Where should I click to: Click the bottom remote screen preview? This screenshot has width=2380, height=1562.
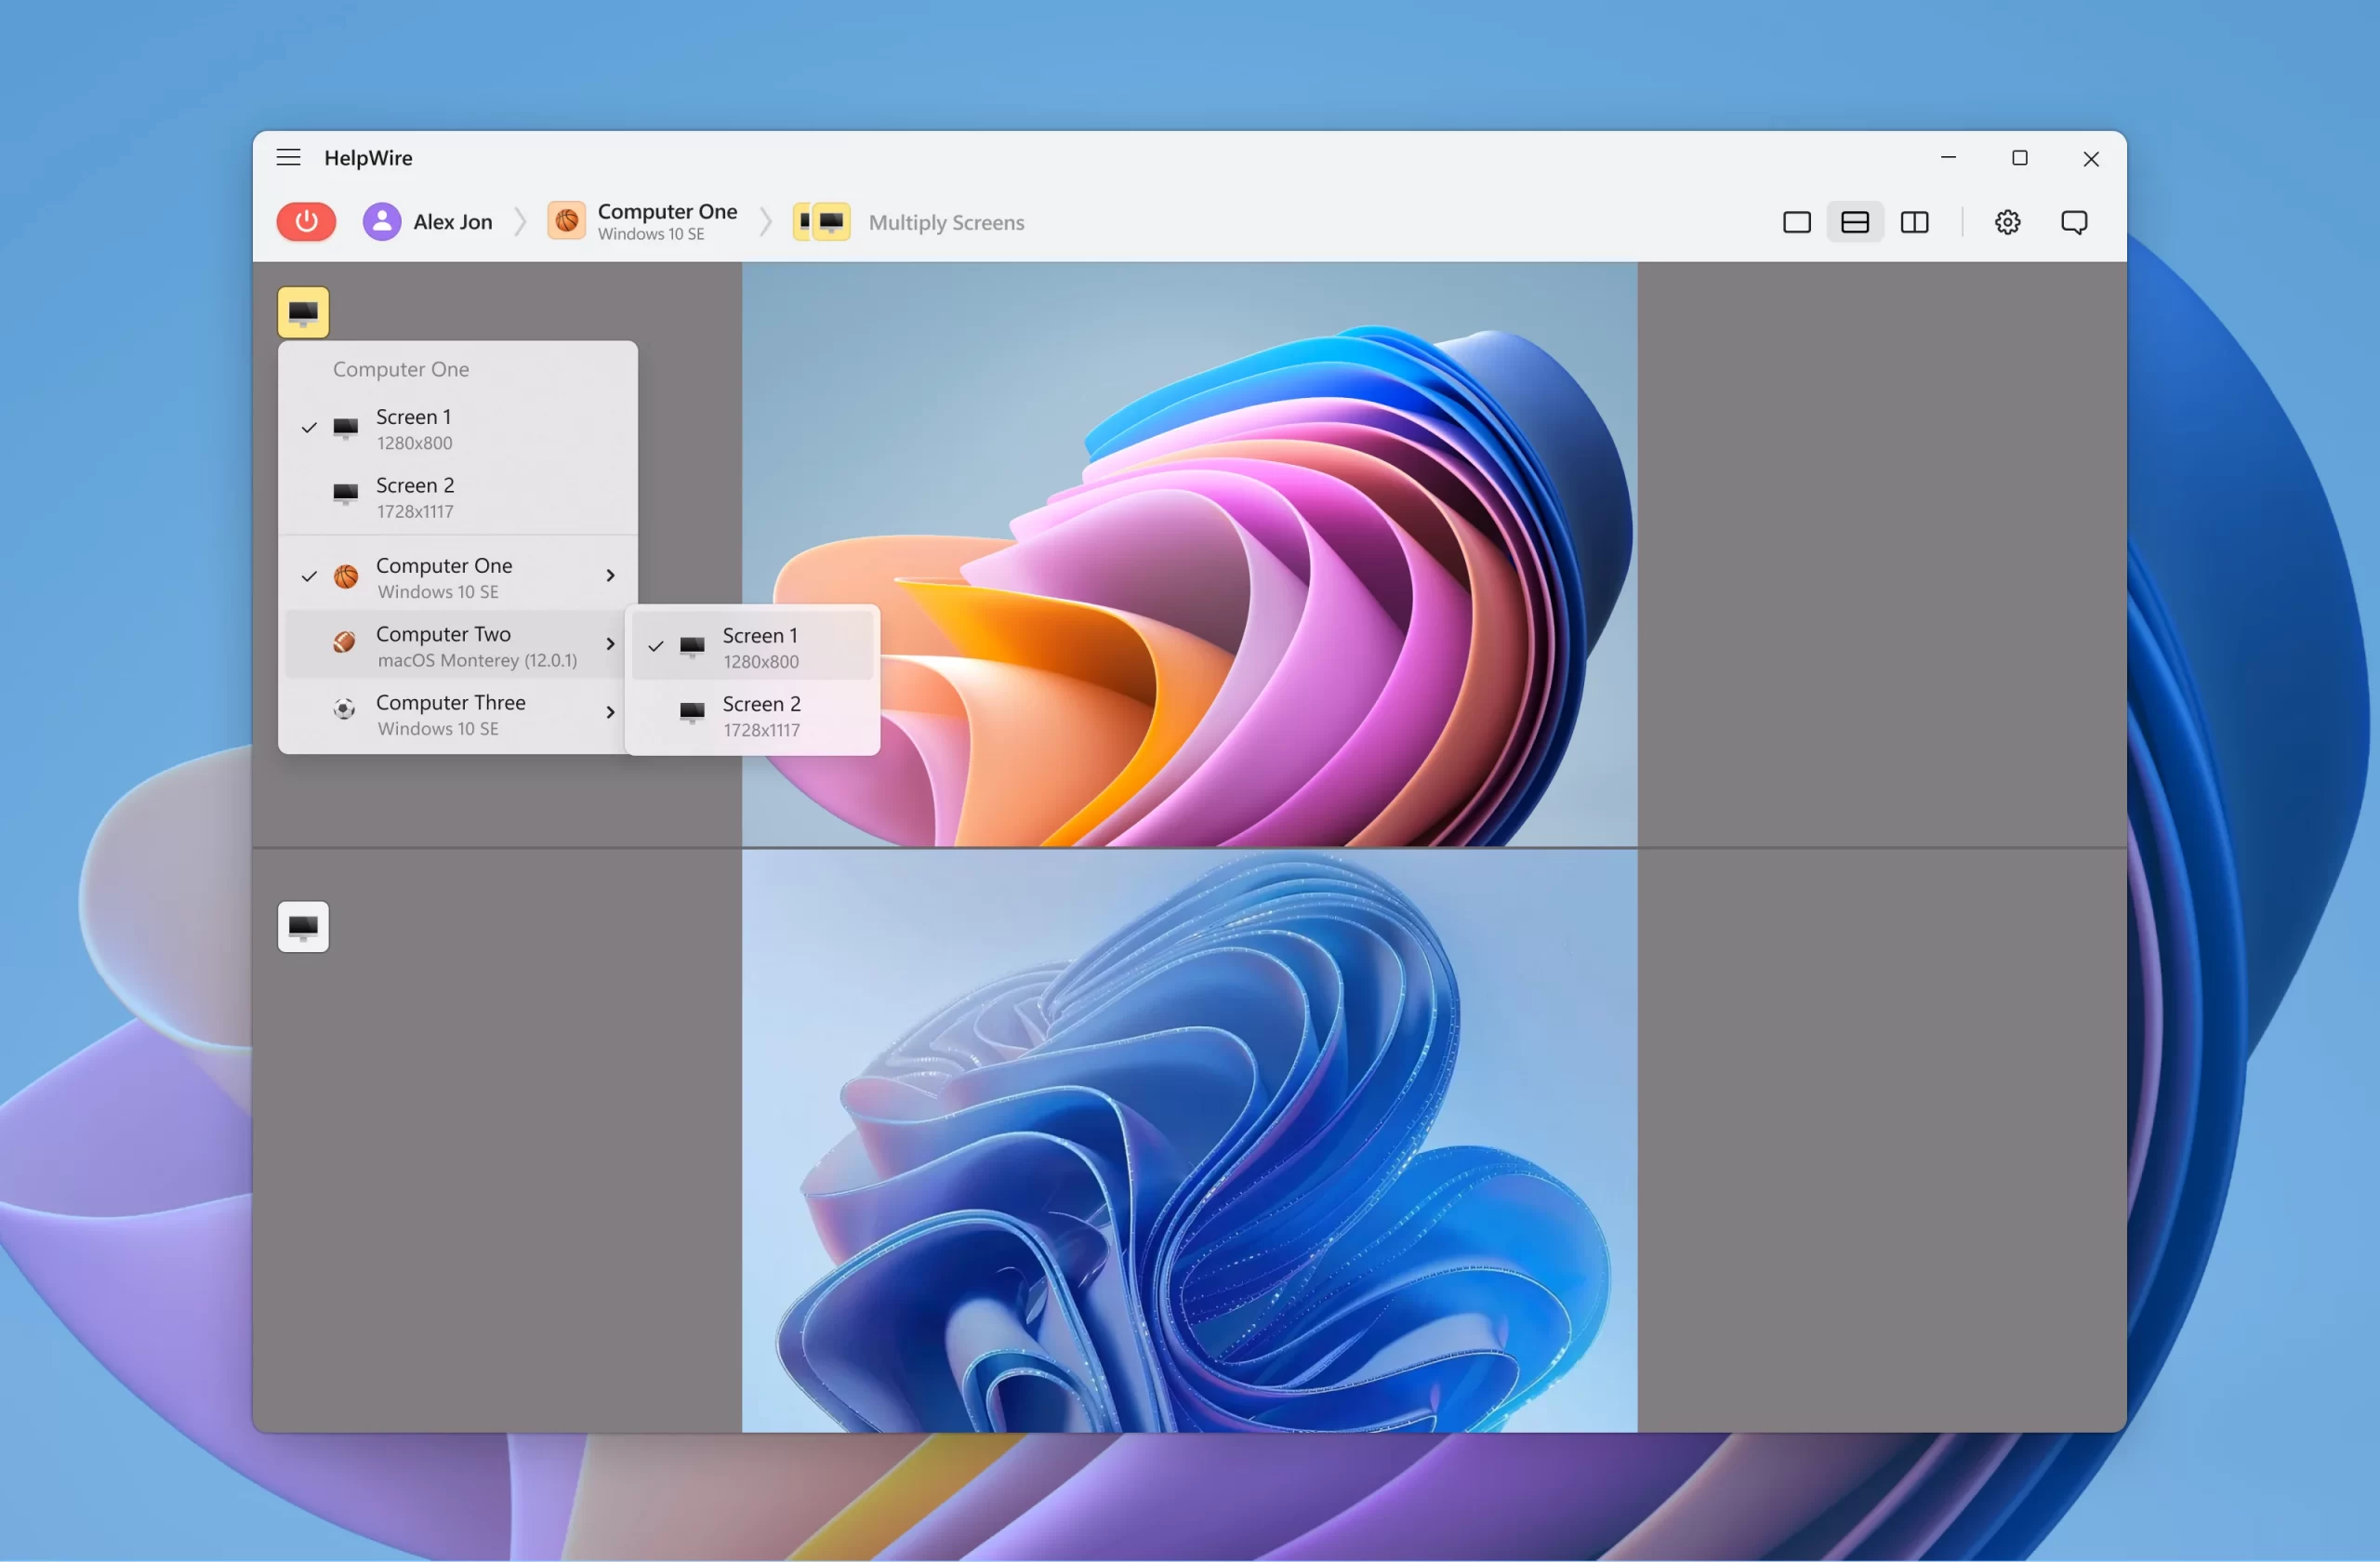pos(1189,1141)
